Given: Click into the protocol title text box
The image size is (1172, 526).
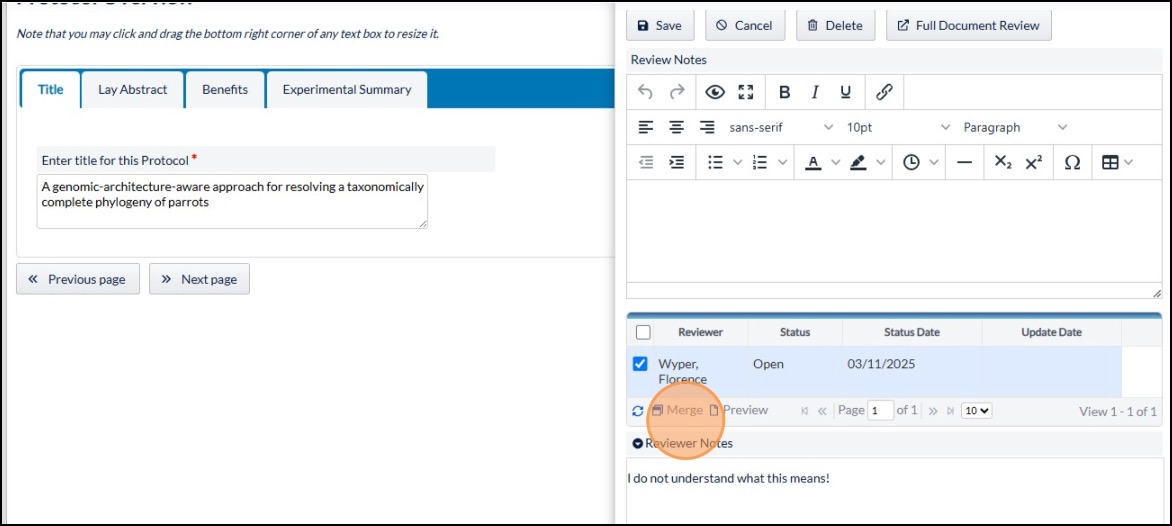Looking at the screenshot, I should [x=232, y=201].
